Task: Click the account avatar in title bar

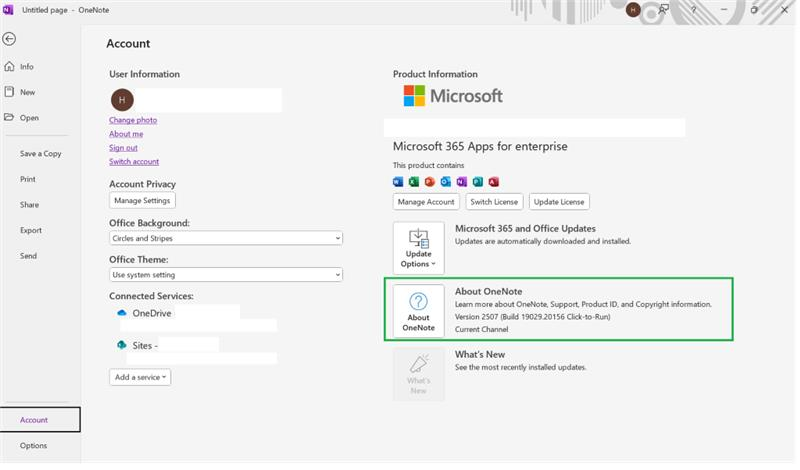Action: [633, 10]
